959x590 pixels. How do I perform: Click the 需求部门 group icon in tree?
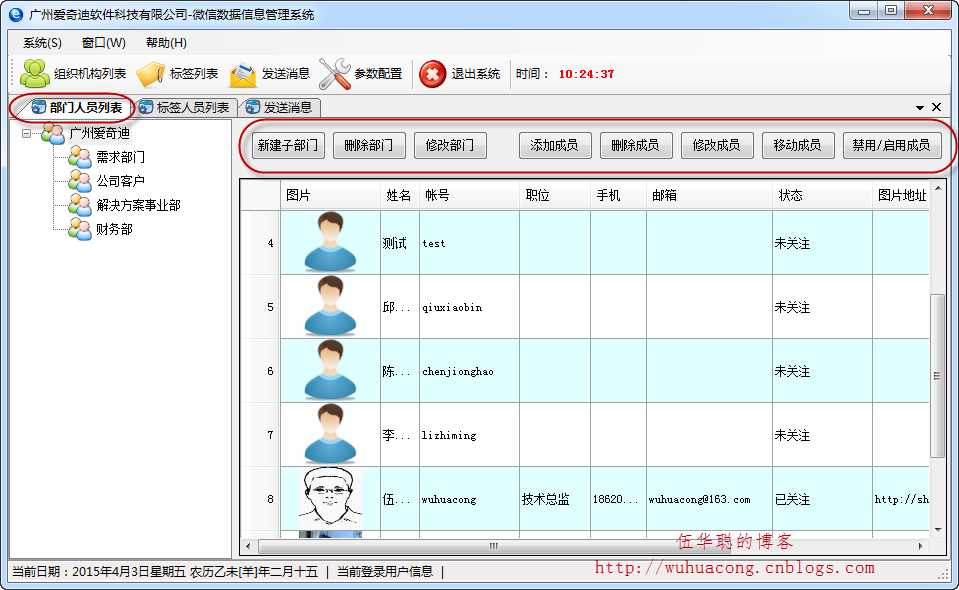[80, 157]
